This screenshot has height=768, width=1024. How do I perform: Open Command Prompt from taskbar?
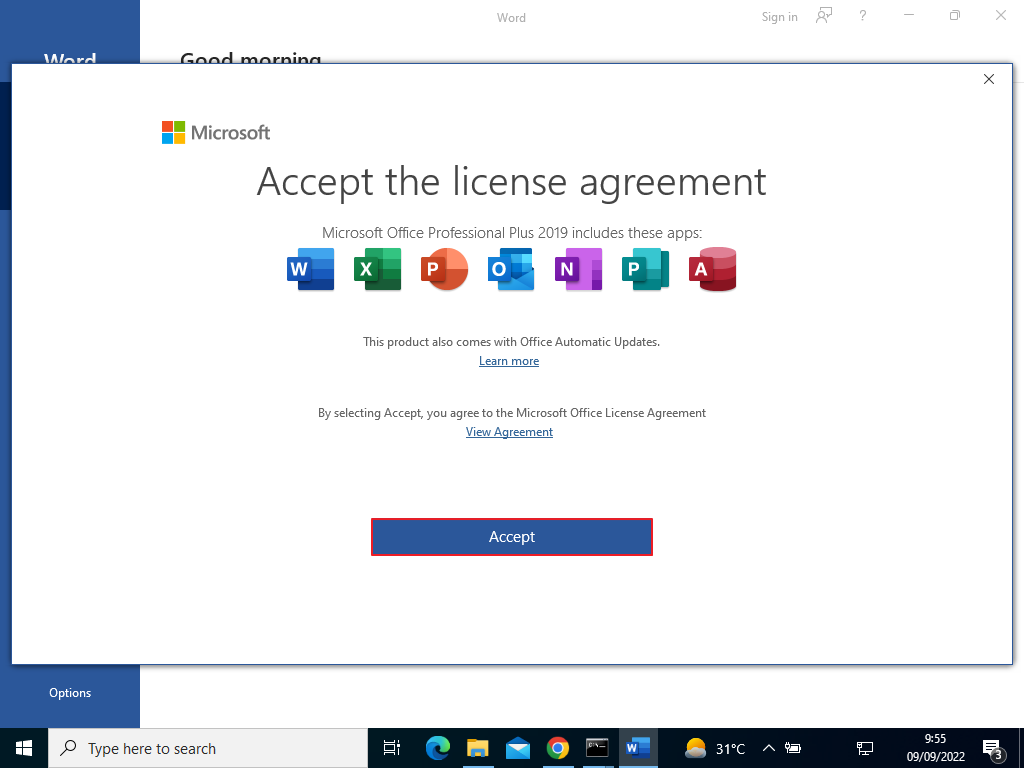[x=598, y=748]
